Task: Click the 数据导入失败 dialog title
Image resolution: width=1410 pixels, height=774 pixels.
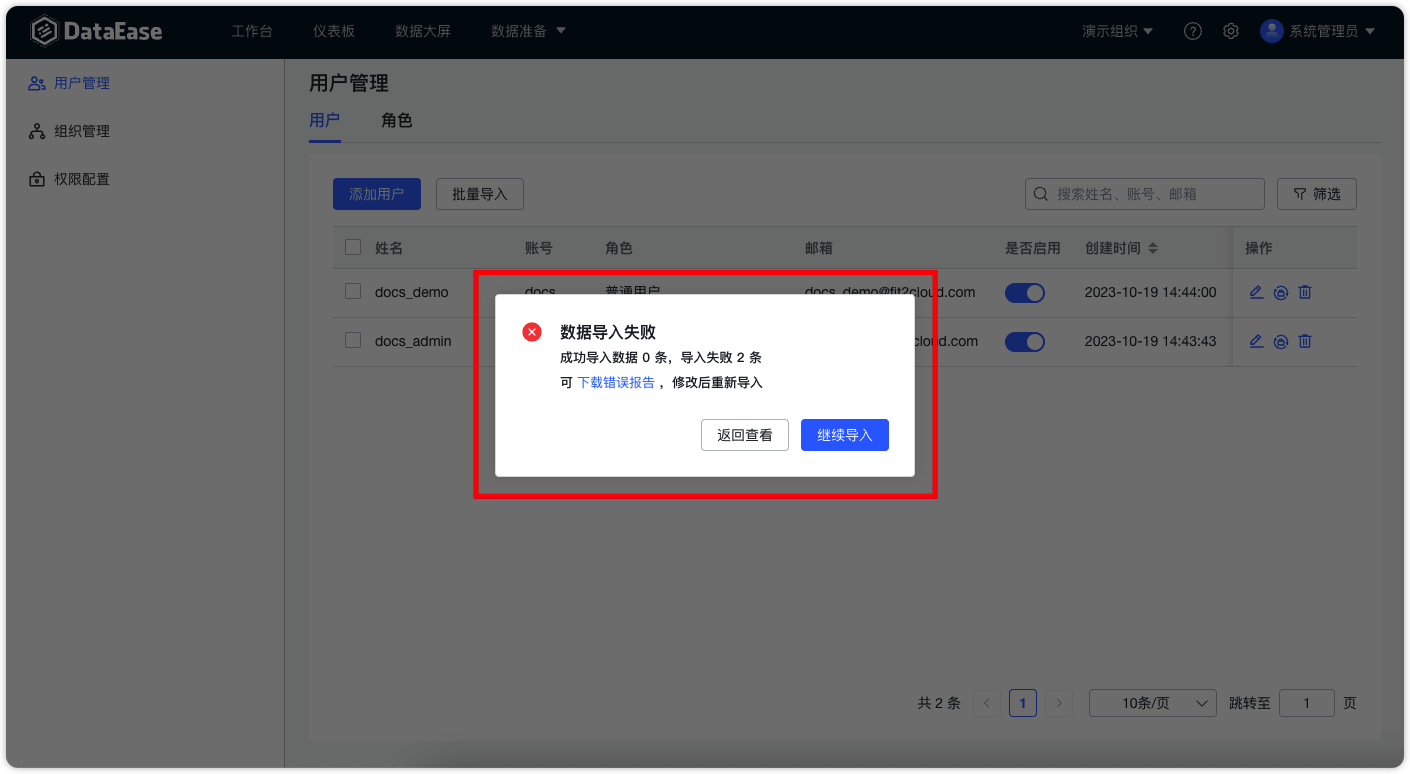Action: pyautogui.click(x=608, y=332)
